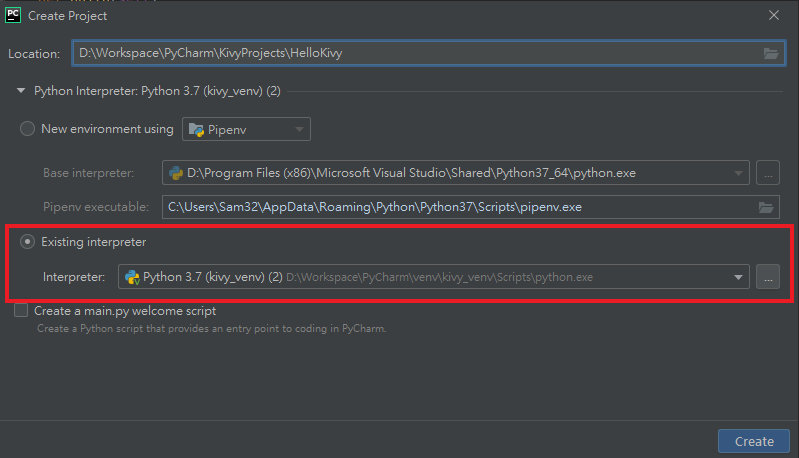The width and height of the screenshot is (799, 458).
Task: Click the 'Create Project' title text
Action: tap(67, 16)
